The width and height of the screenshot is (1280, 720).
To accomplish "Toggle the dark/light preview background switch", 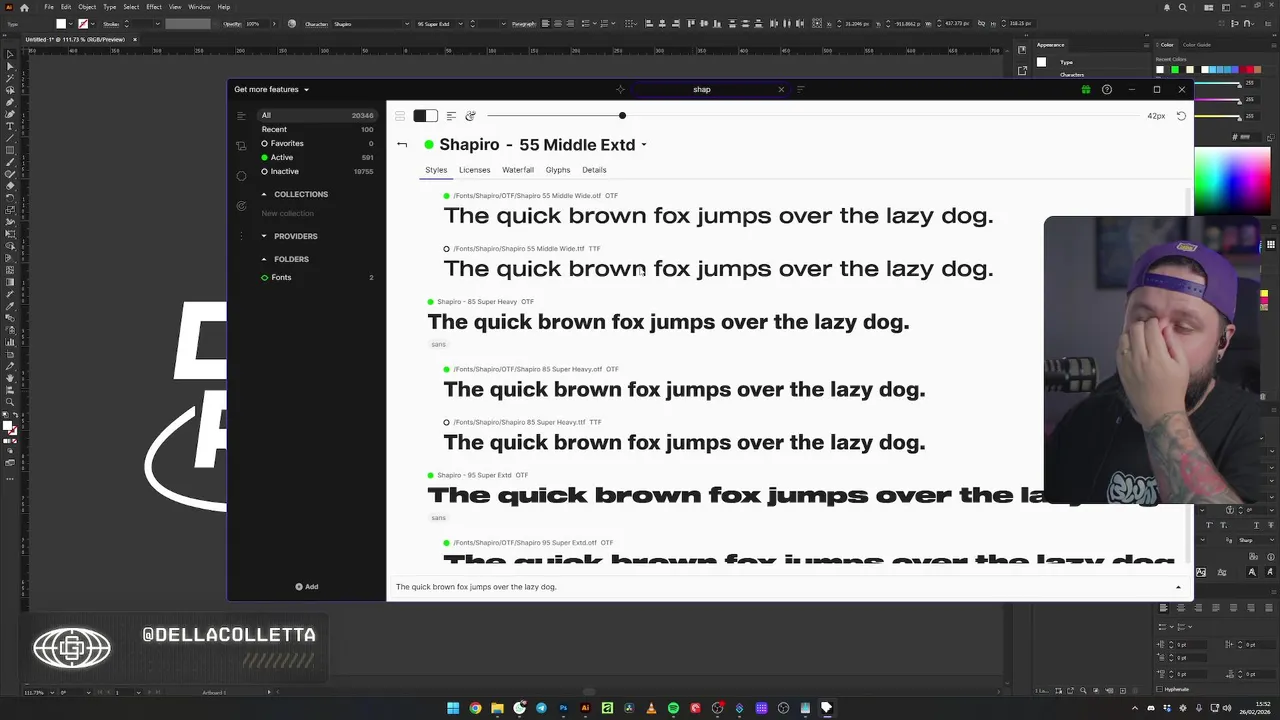I will [x=425, y=116].
